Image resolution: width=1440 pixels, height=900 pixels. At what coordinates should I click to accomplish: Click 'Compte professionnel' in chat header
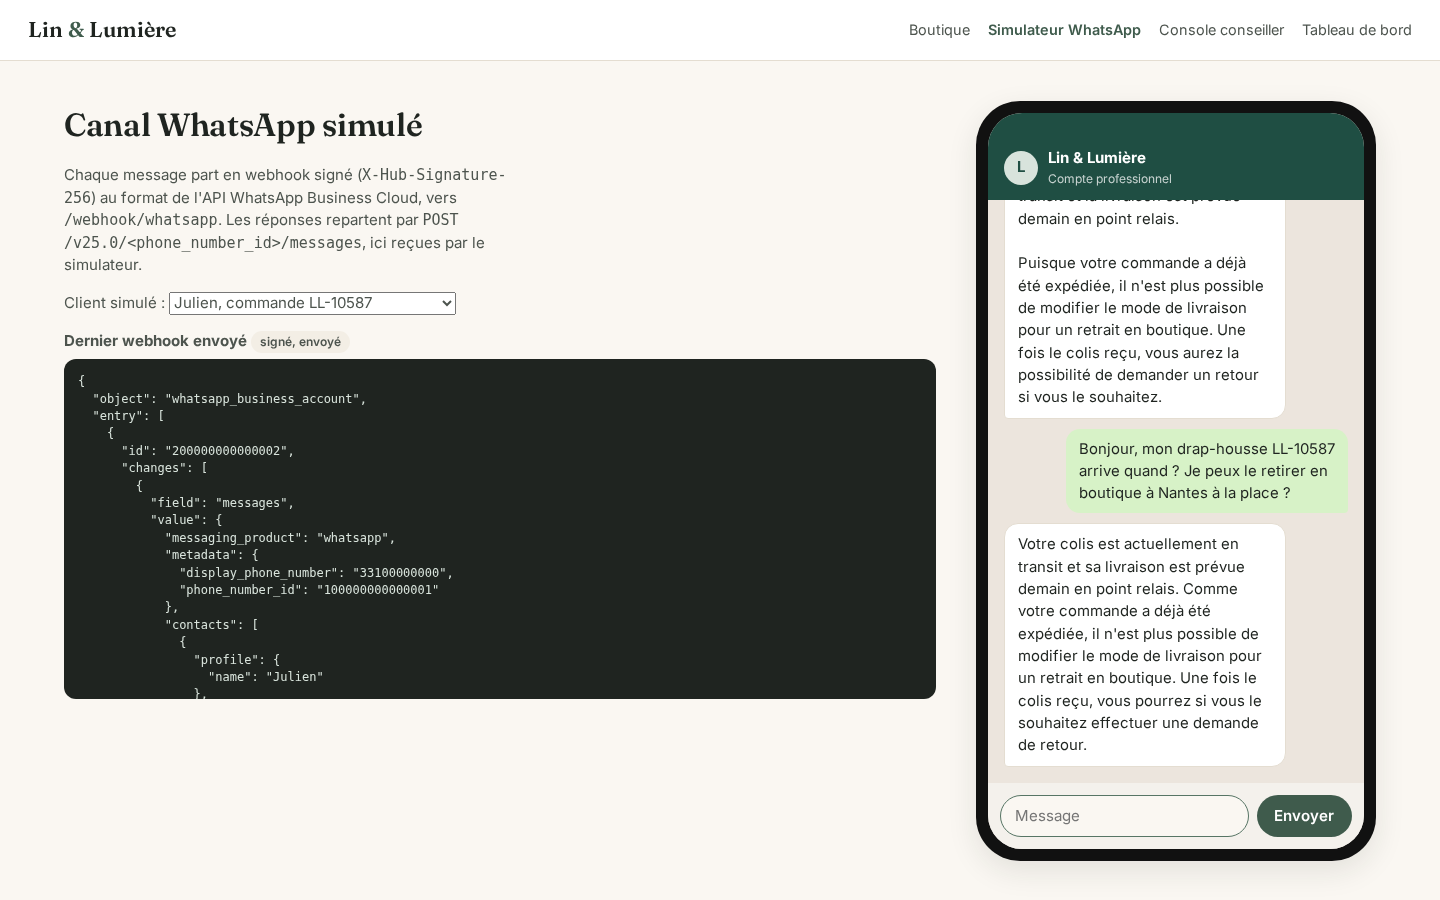(1110, 179)
